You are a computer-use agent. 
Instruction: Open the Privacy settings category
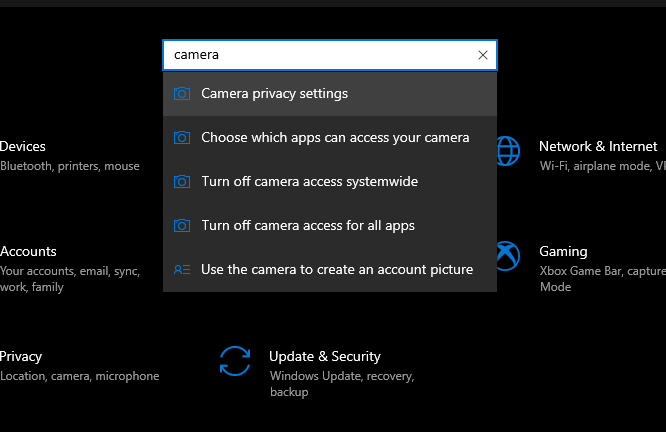point(21,356)
